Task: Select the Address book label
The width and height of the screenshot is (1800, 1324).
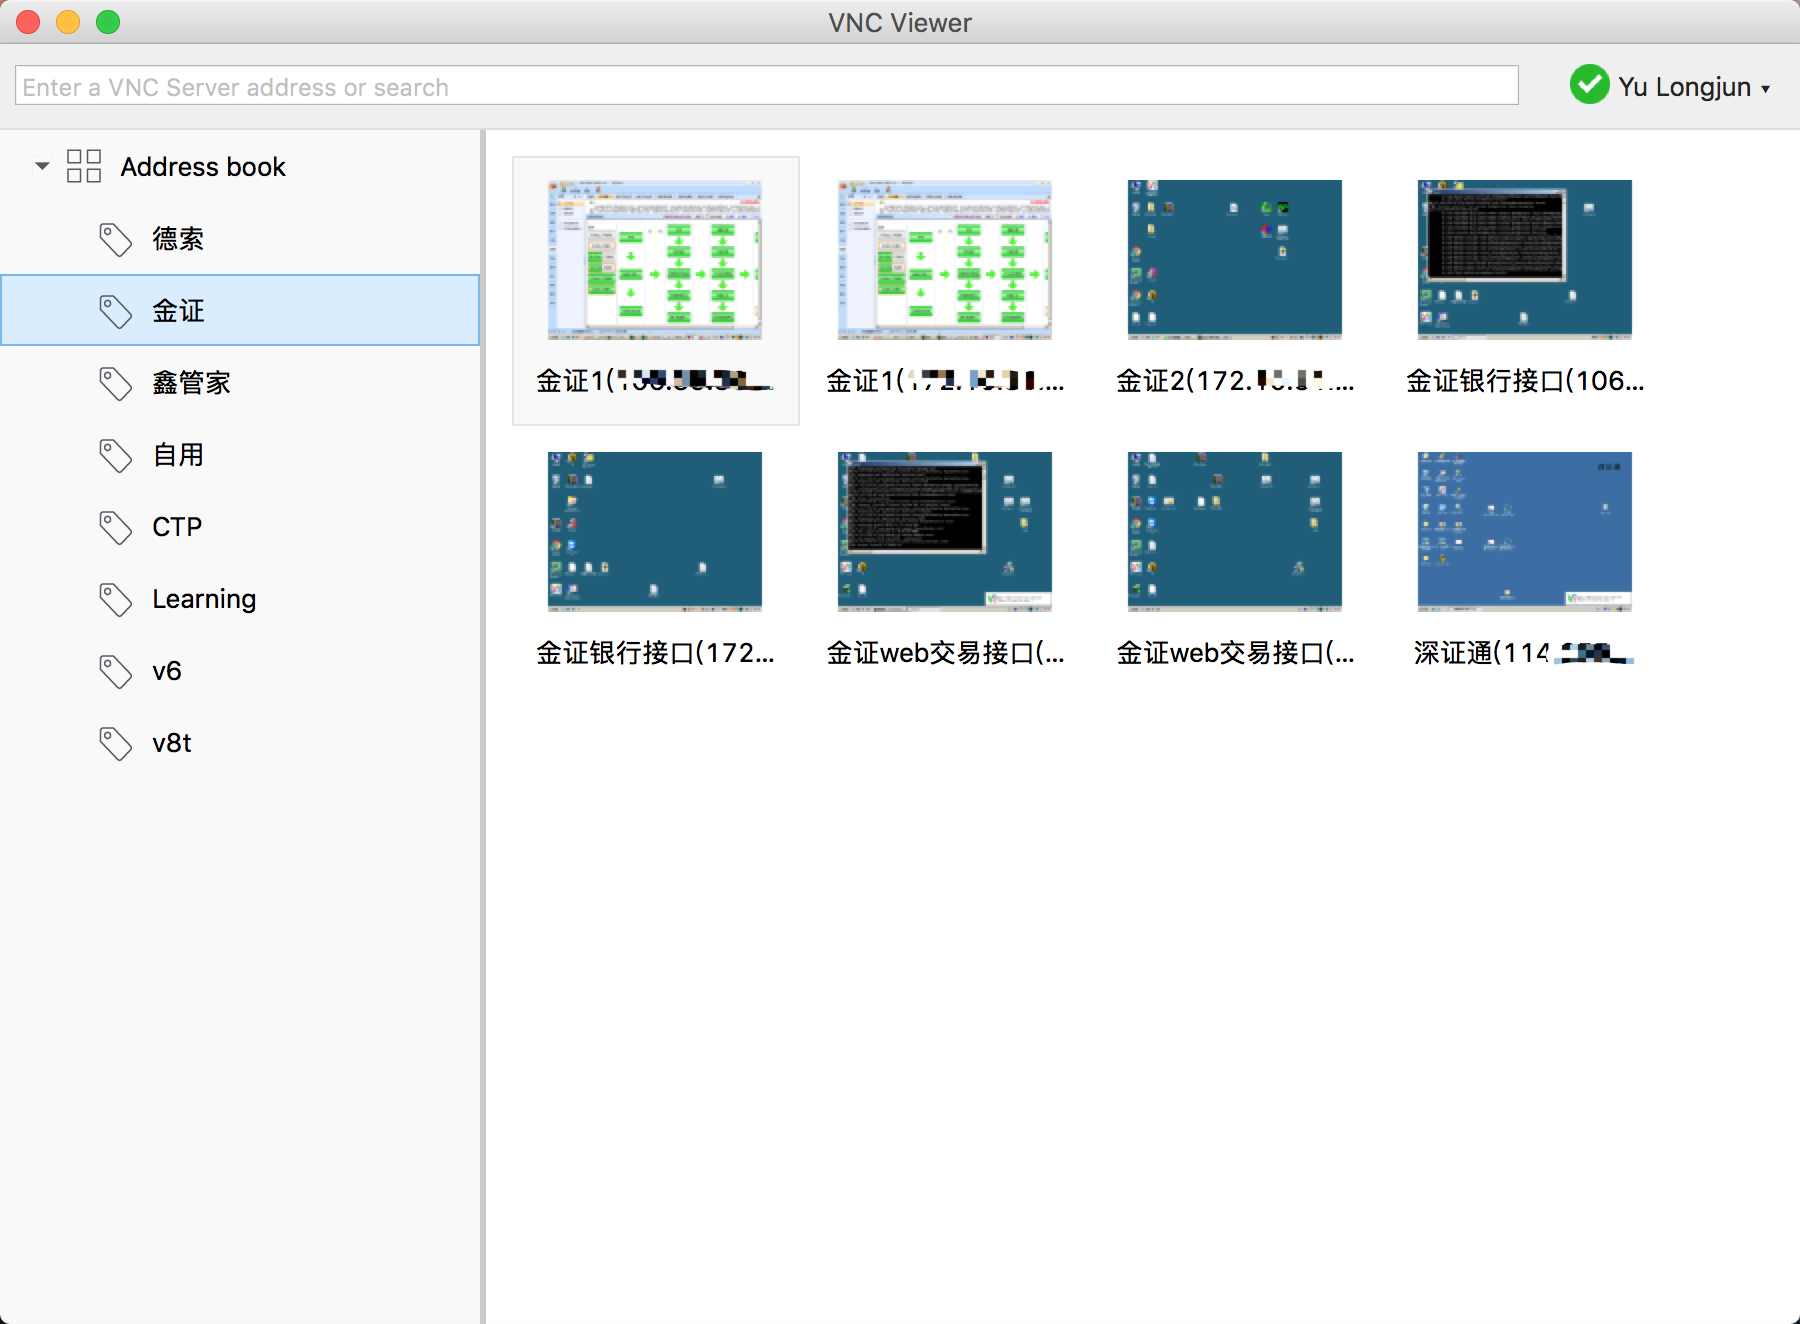Action: 203,166
